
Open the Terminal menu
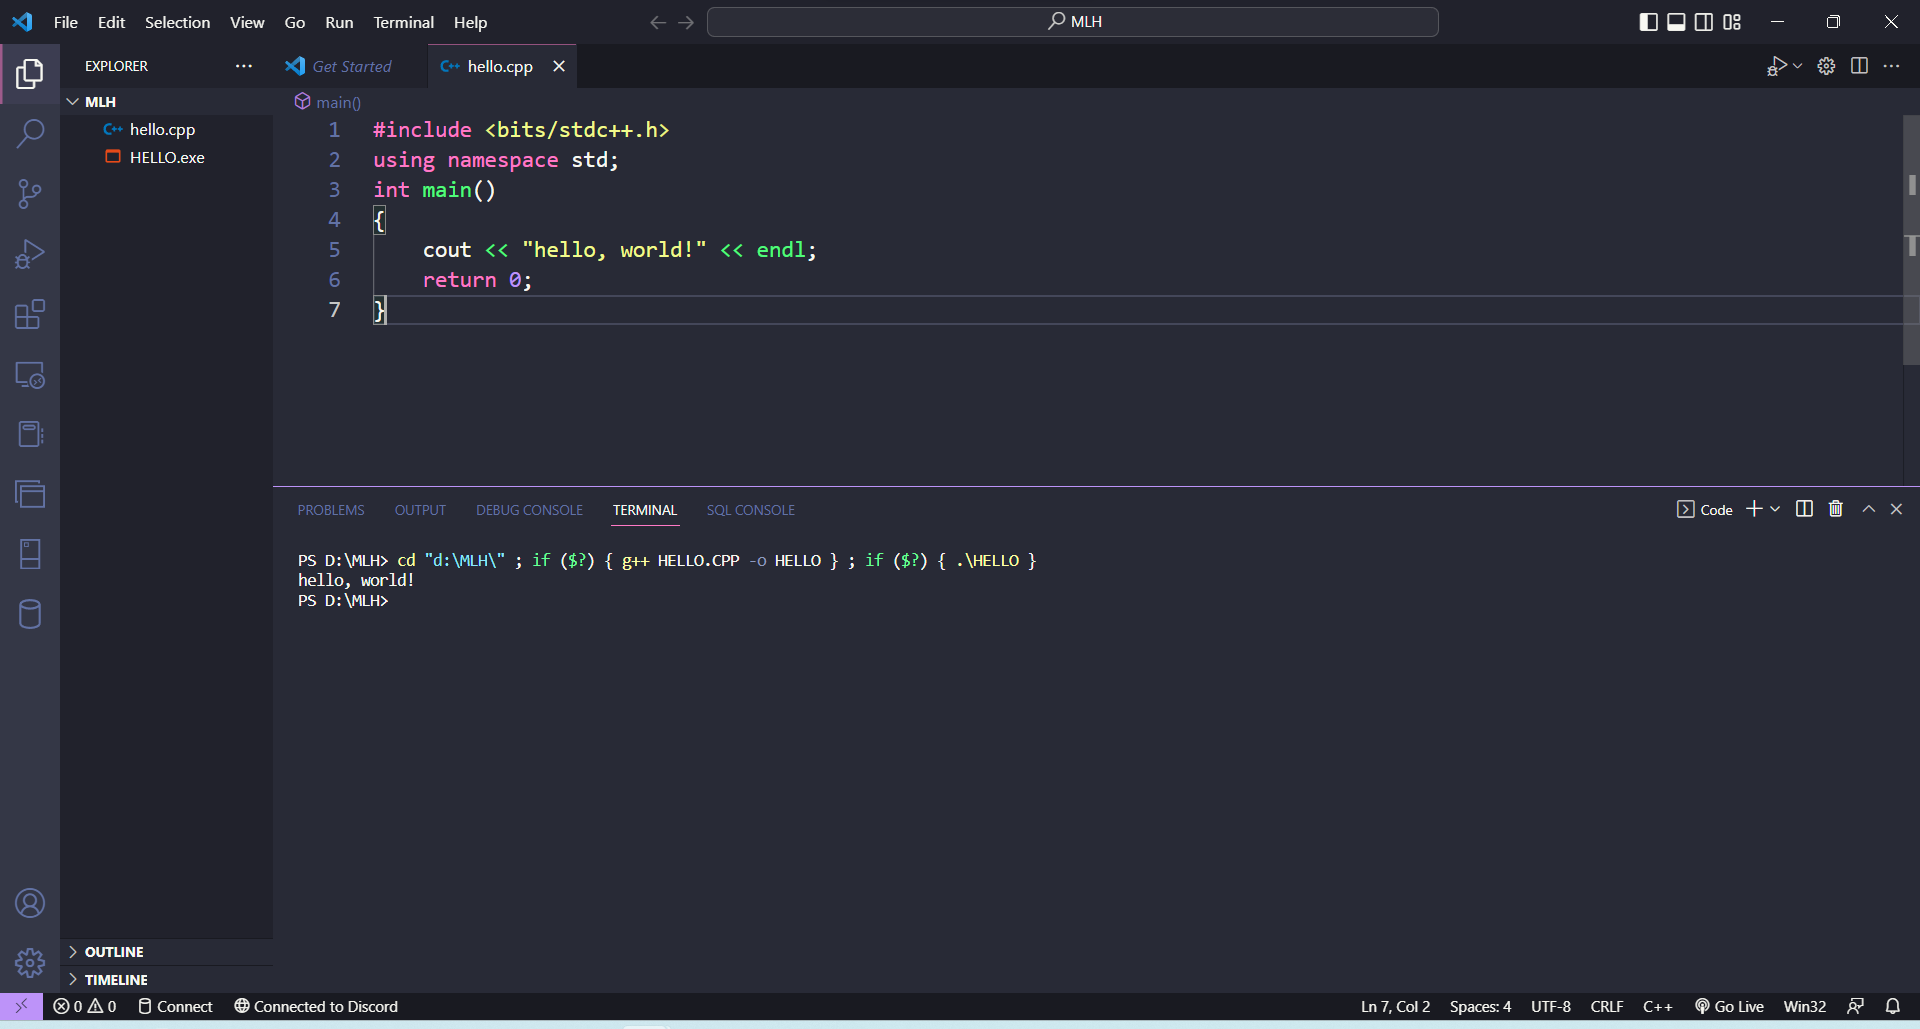click(x=404, y=22)
